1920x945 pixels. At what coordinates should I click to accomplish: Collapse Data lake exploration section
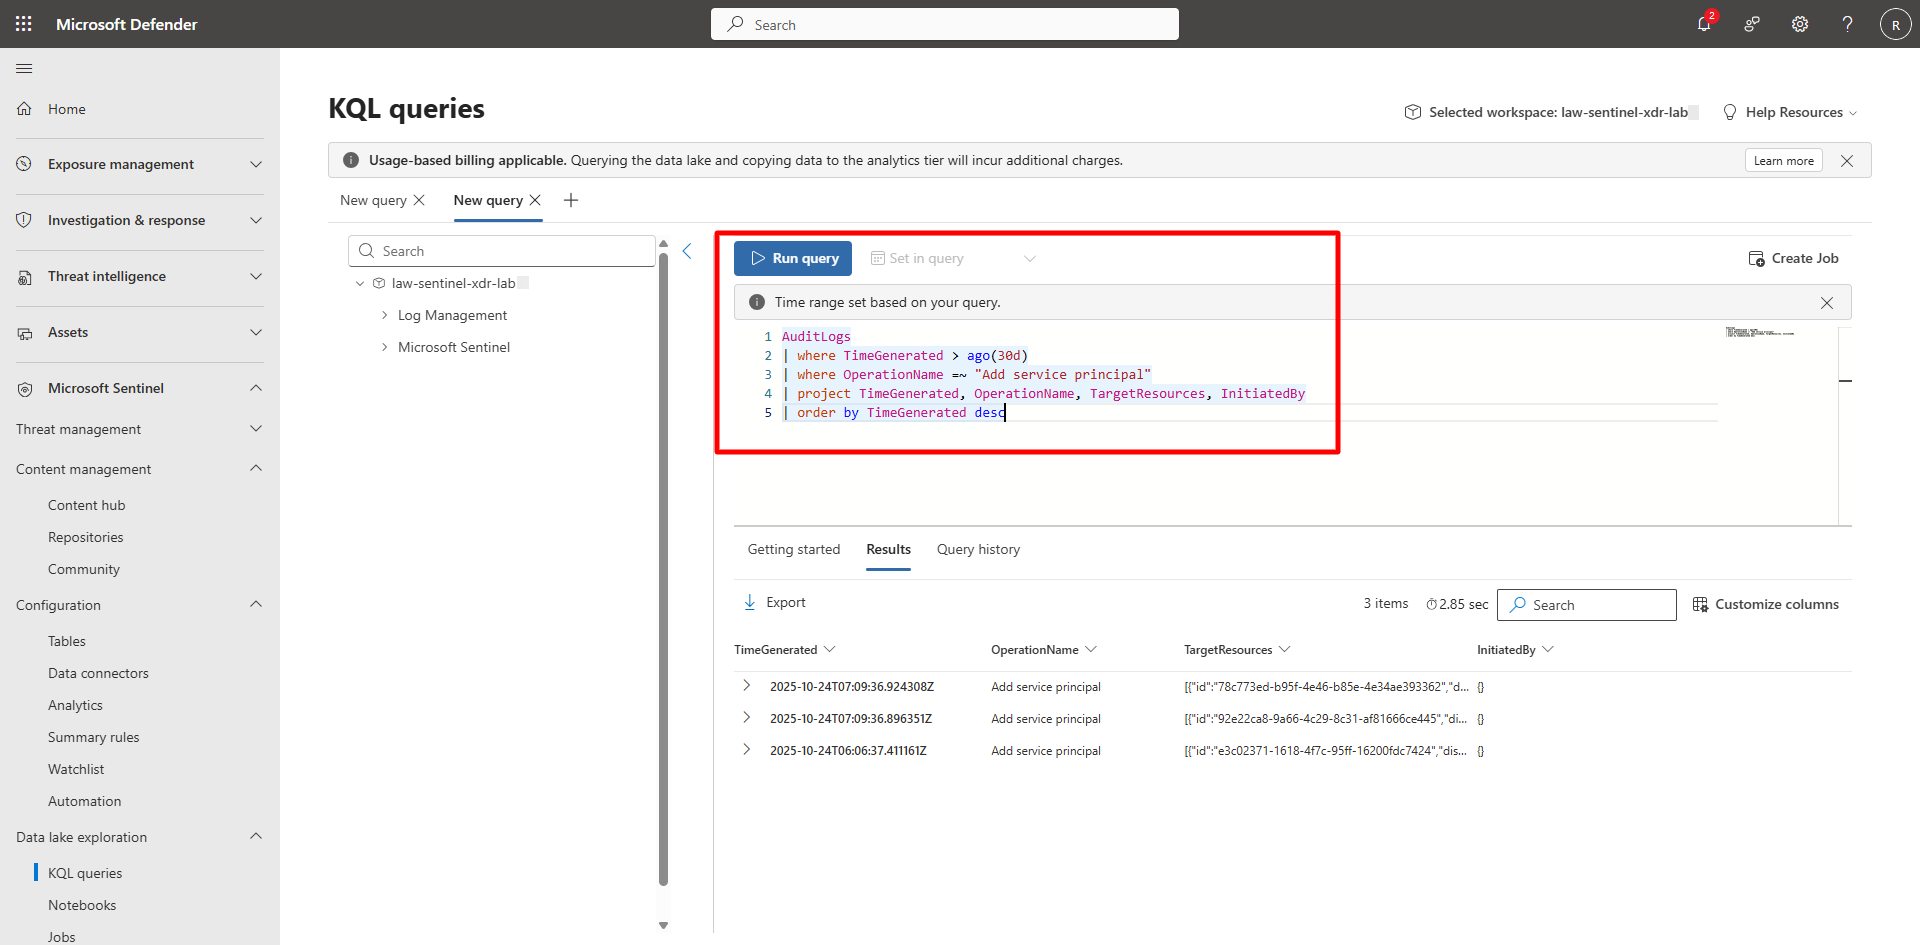pyautogui.click(x=256, y=837)
